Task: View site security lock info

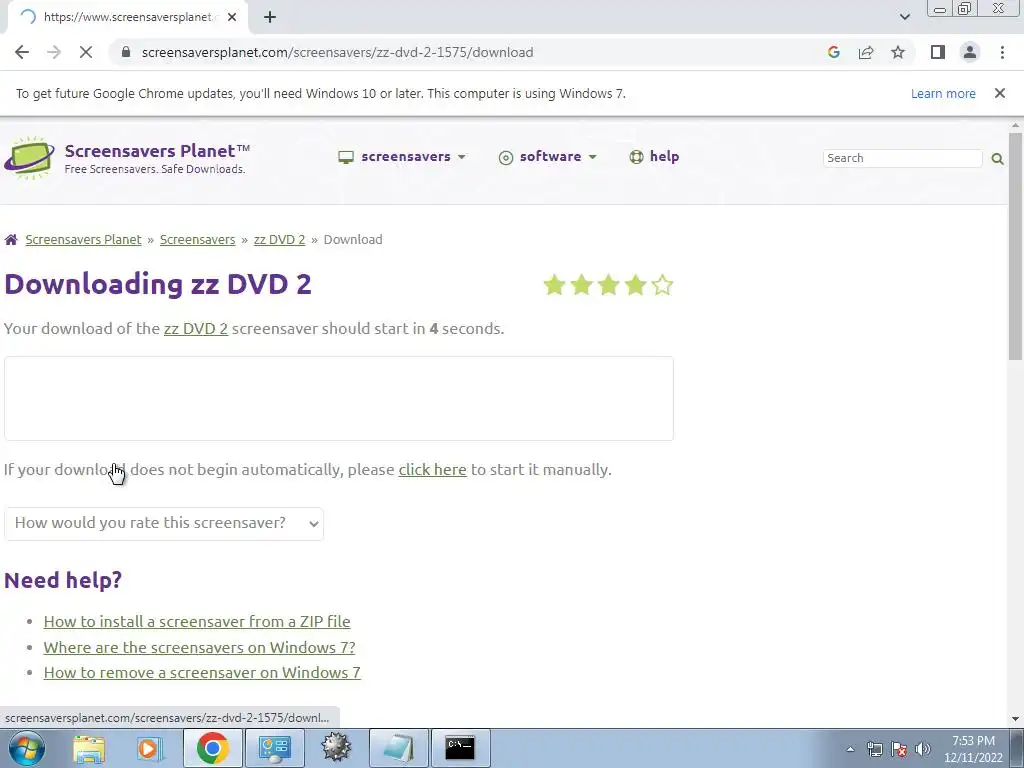Action: click(x=126, y=52)
